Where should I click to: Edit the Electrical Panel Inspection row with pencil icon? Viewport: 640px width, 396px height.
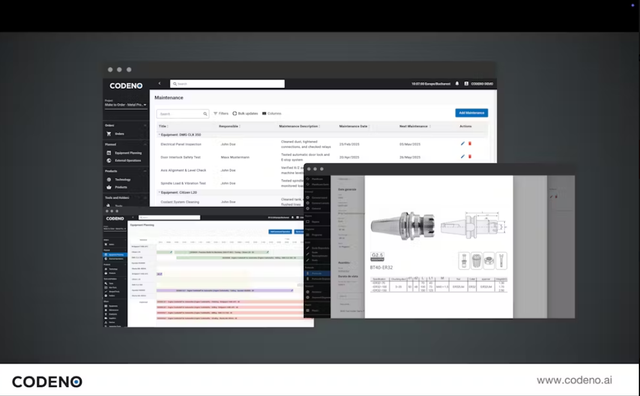[x=462, y=143]
